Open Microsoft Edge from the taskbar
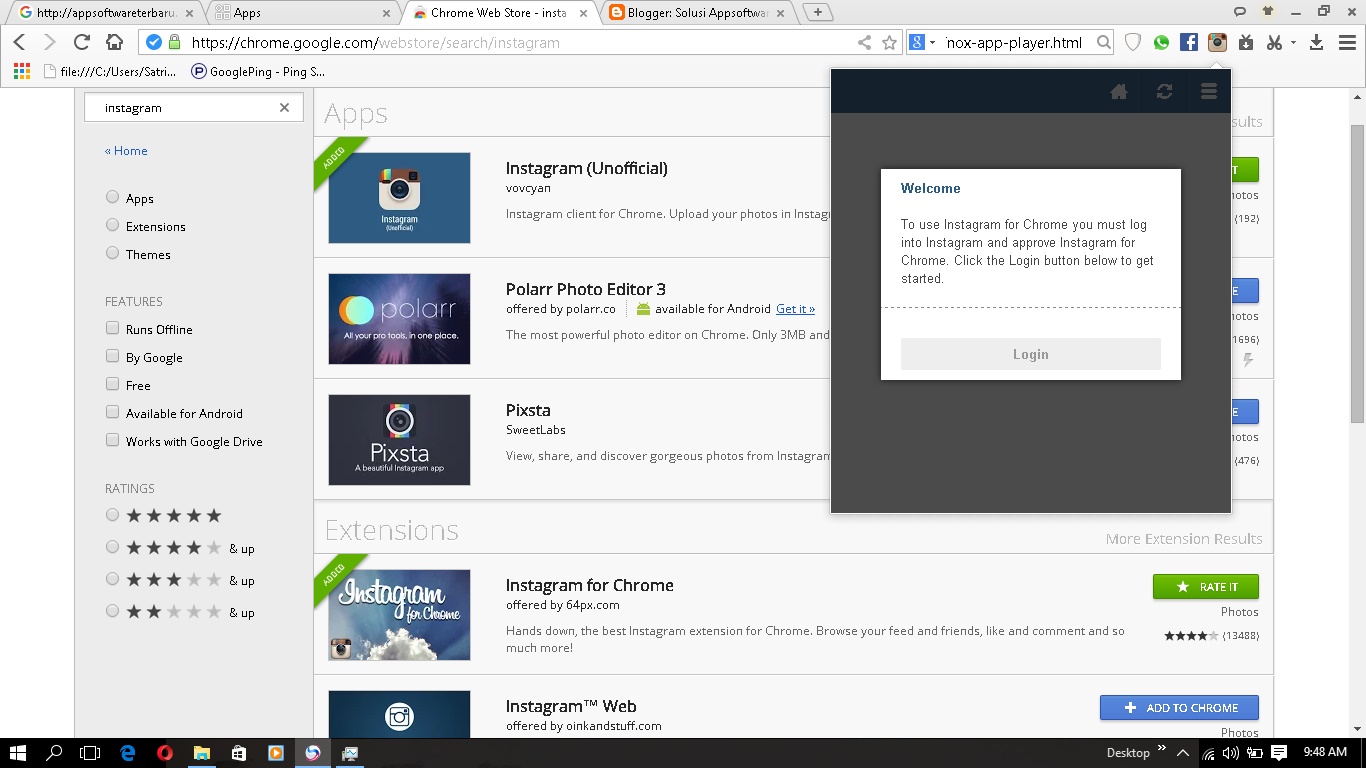 128,752
